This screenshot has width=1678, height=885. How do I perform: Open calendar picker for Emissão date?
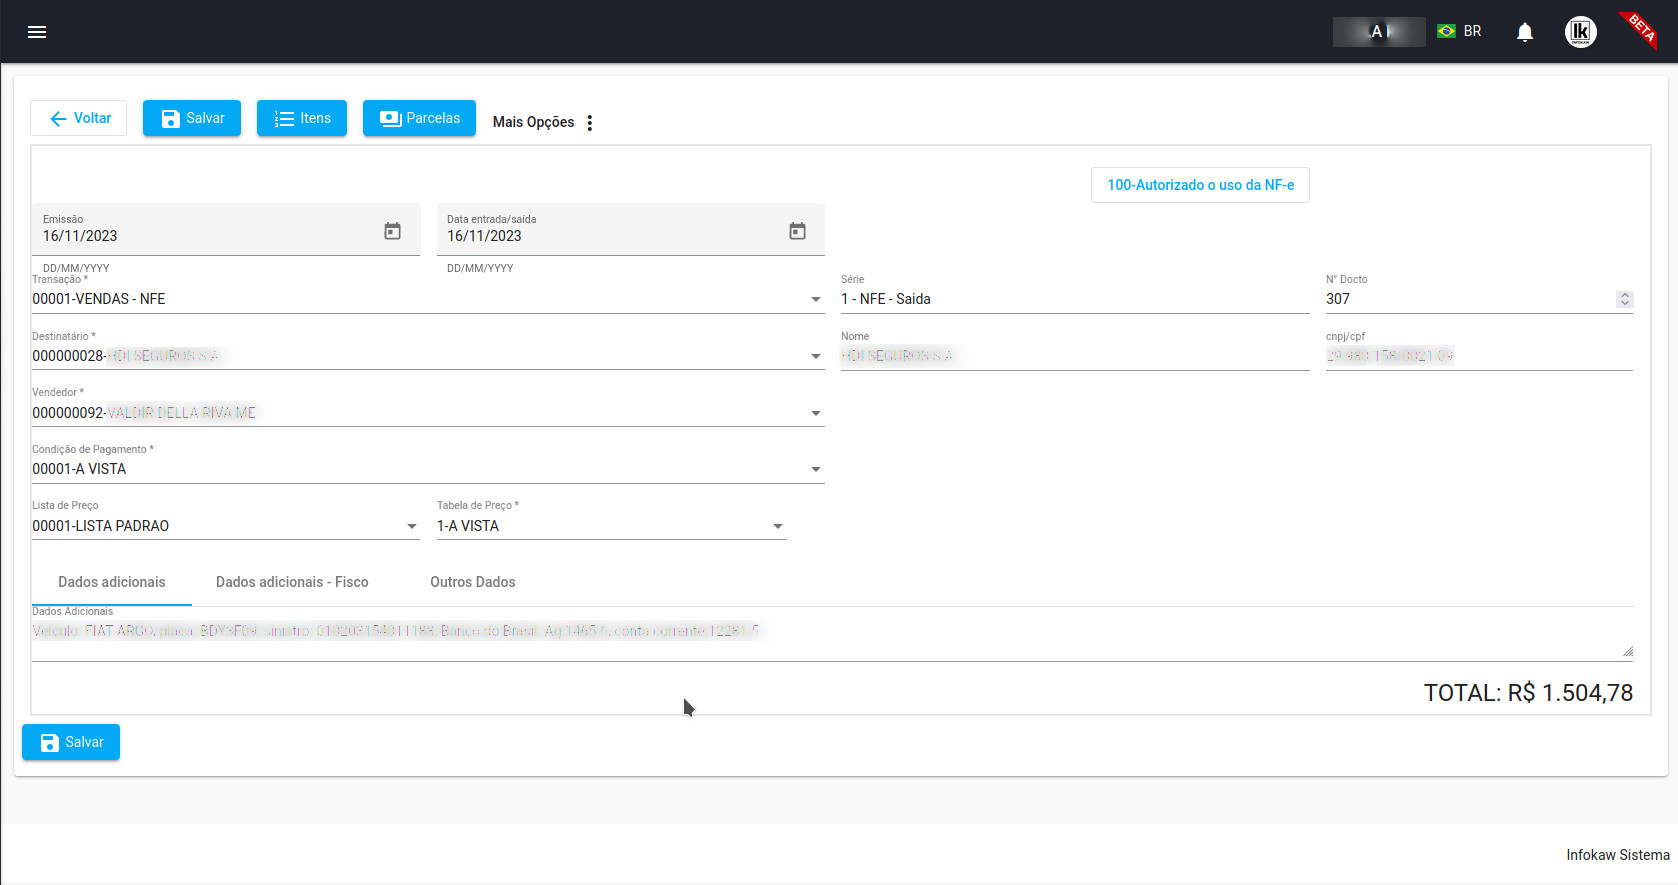[x=393, y=231]
